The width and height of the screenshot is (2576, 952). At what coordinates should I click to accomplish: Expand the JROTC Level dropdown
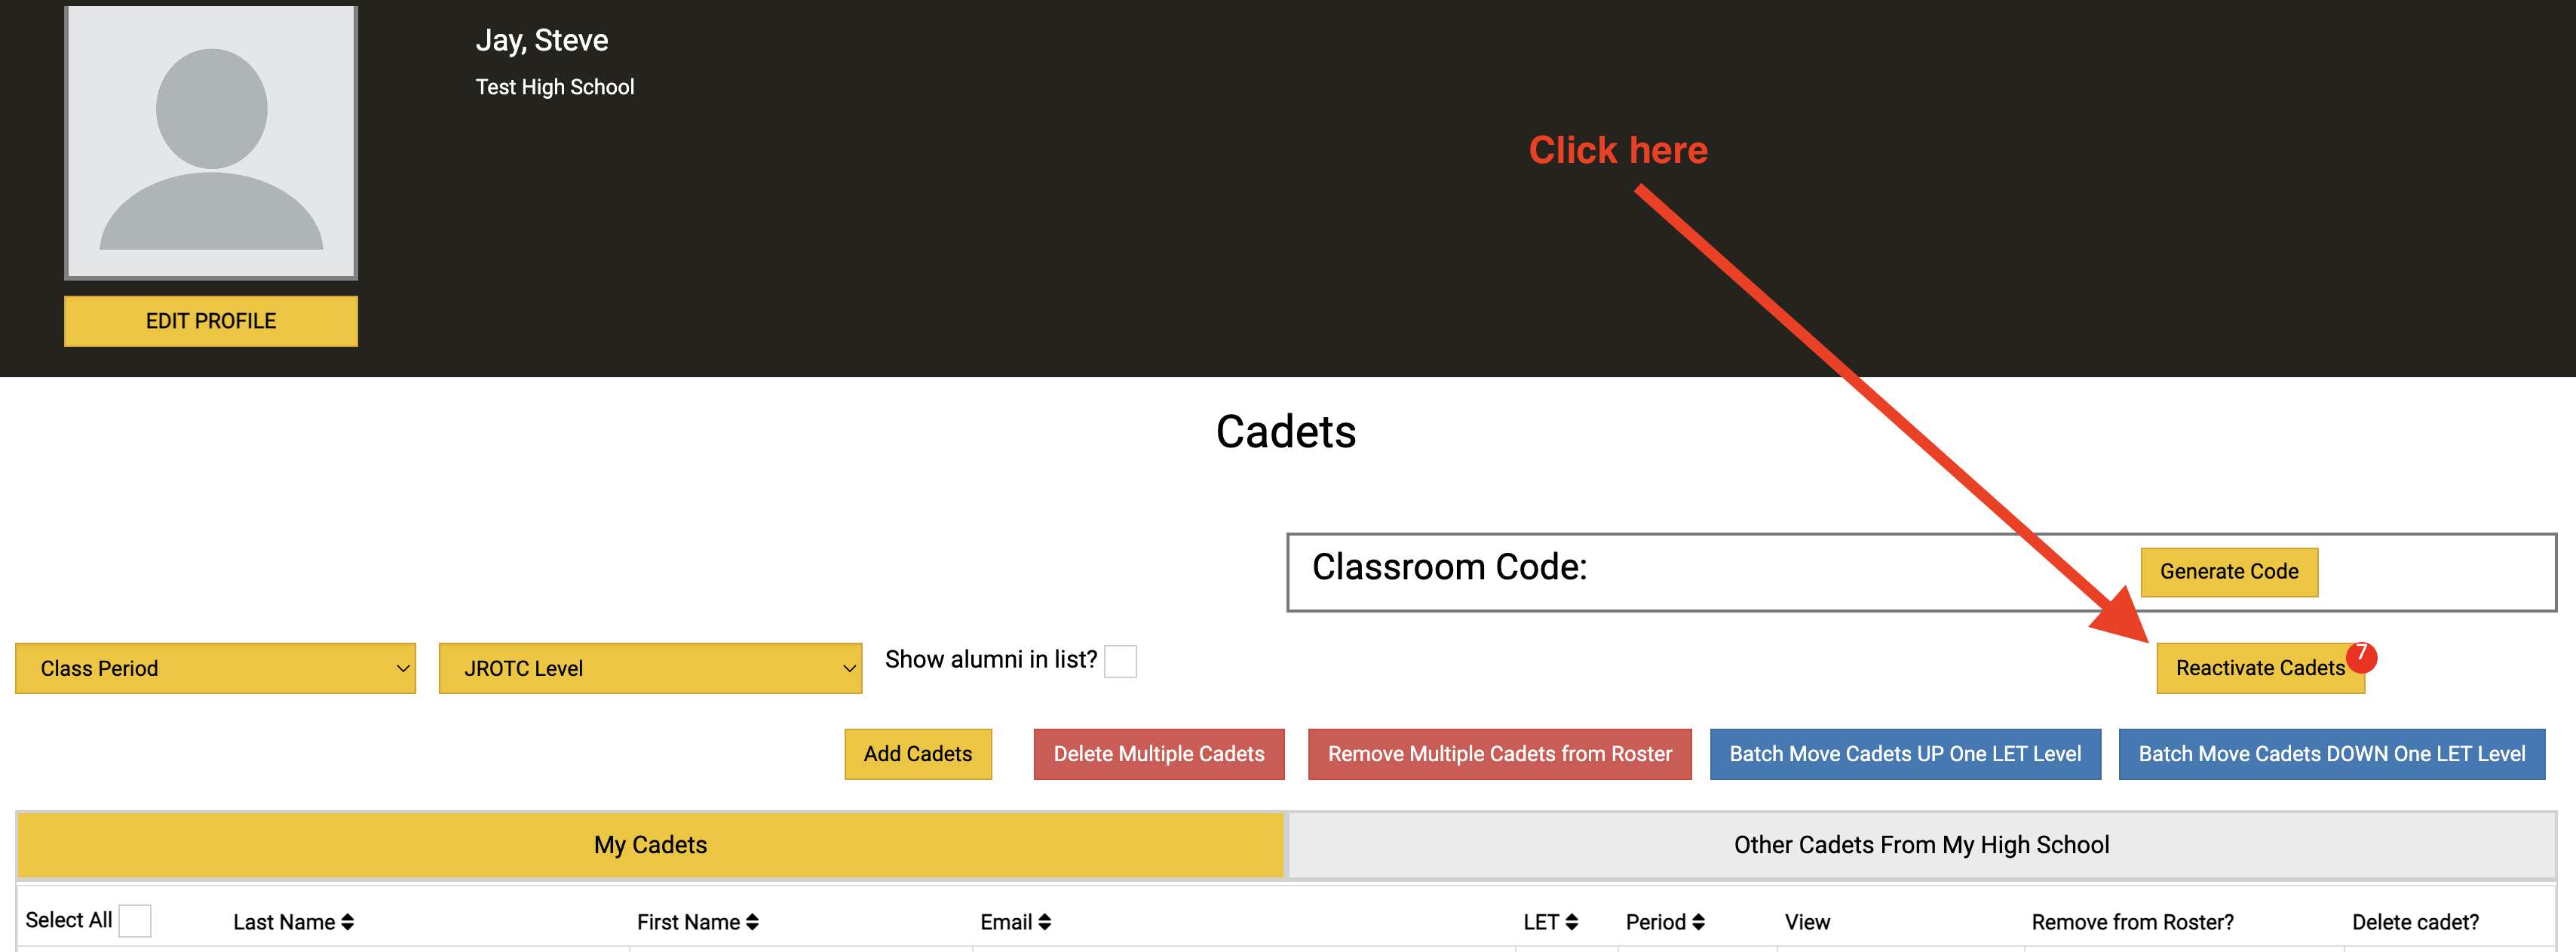pos(650,668)
